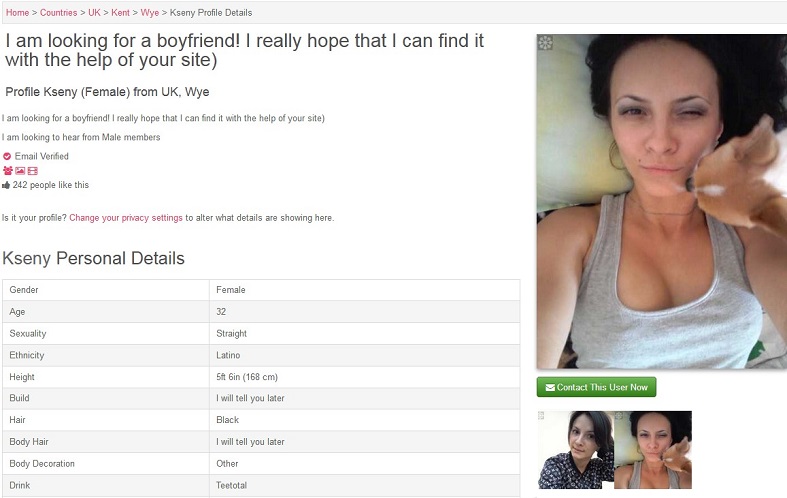This screenshot has height=498, width=787.
Task: Navigate to UK breadcrumb link
Action: coord(94,13)
